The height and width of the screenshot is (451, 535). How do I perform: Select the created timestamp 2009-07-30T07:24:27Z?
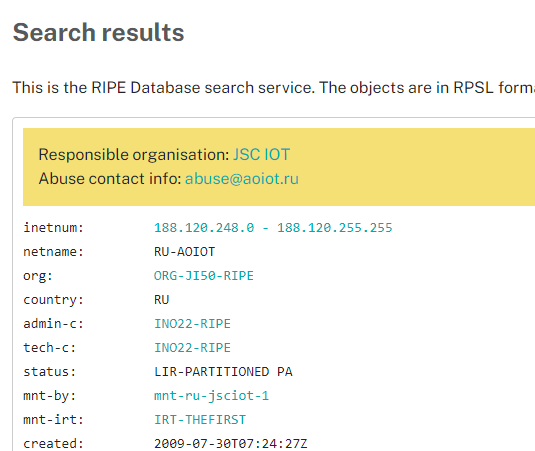click(231, 443)
